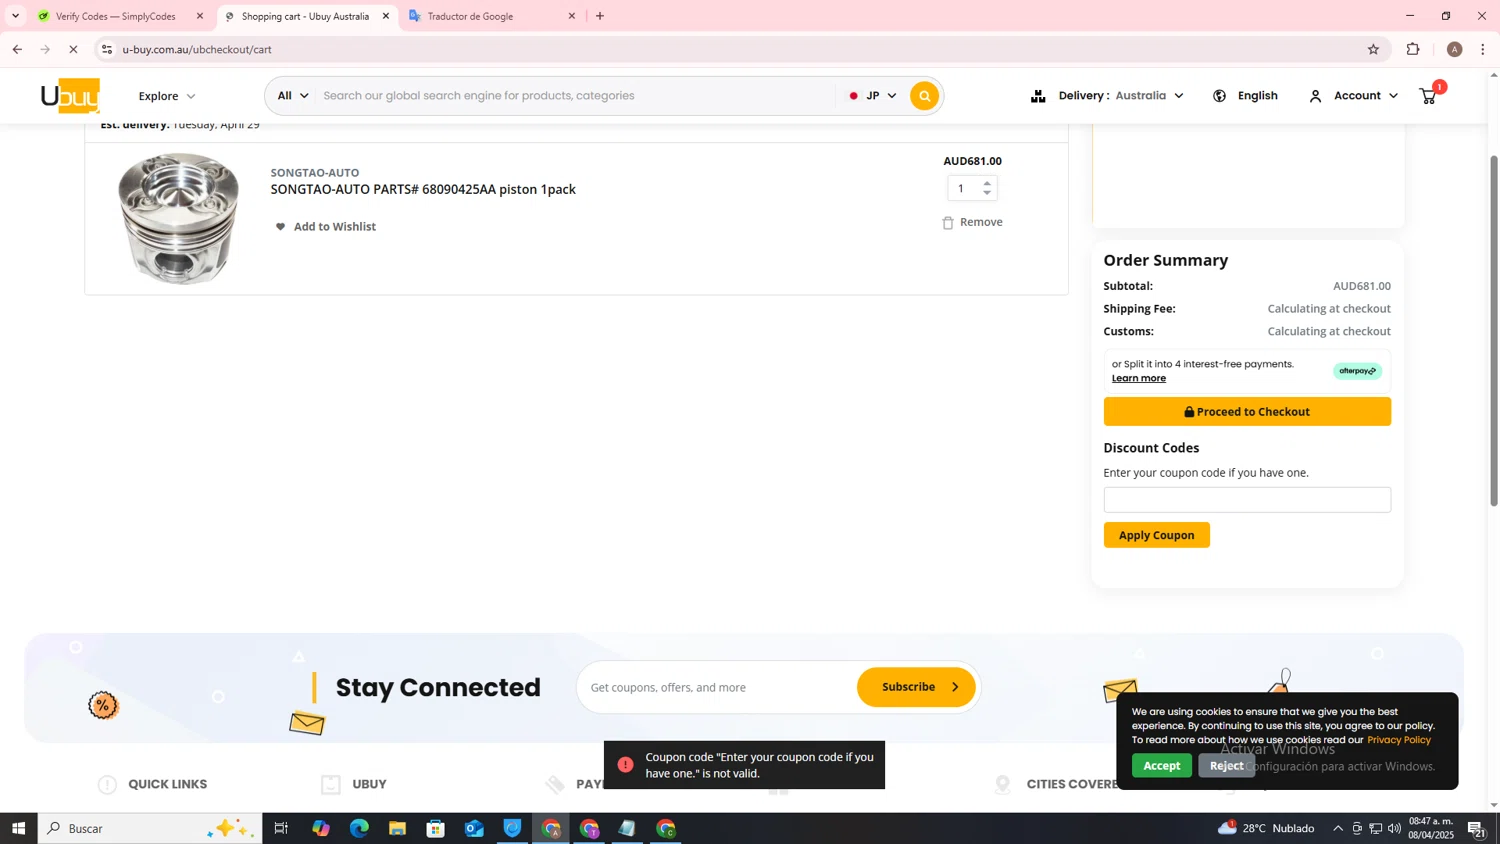Increase item quantity with up arrow
Screen dimensions: 1500x844
(x=987, y=183)
